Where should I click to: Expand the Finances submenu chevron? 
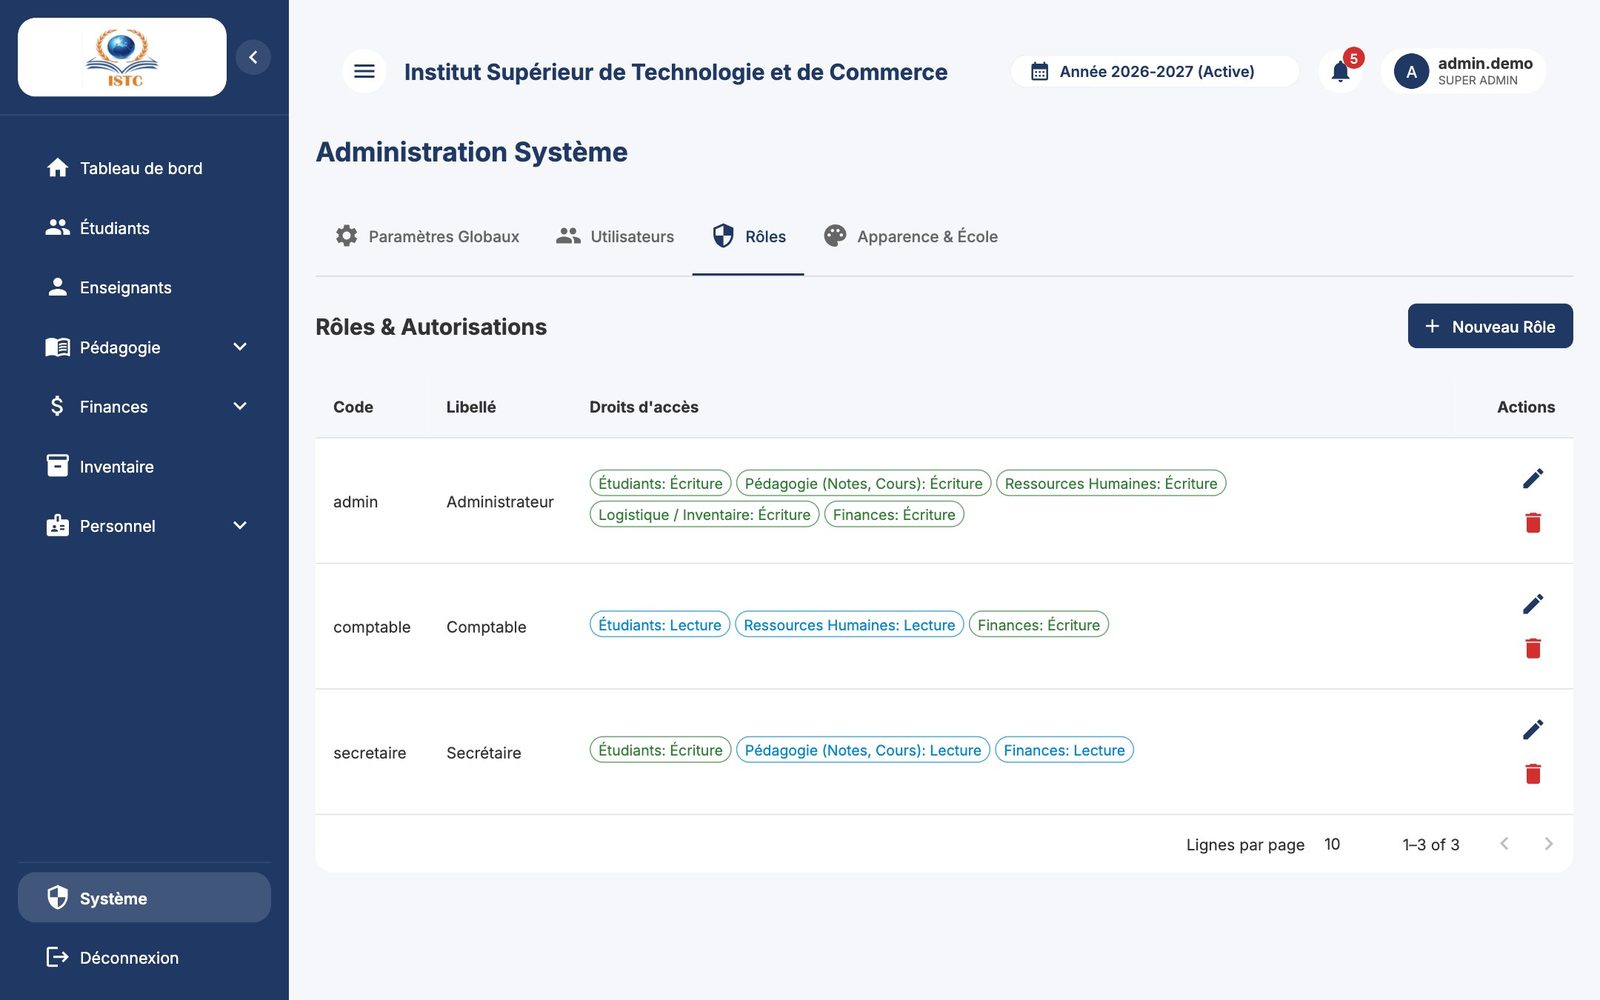tap(240, 406)
